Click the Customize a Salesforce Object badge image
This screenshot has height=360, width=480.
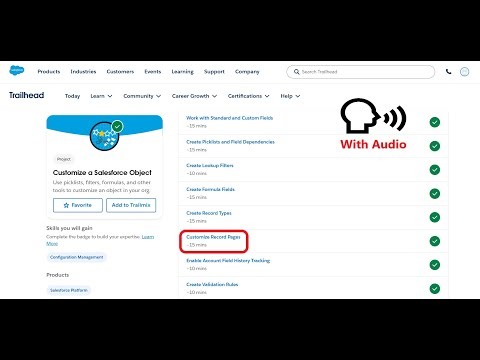point(105,136)
